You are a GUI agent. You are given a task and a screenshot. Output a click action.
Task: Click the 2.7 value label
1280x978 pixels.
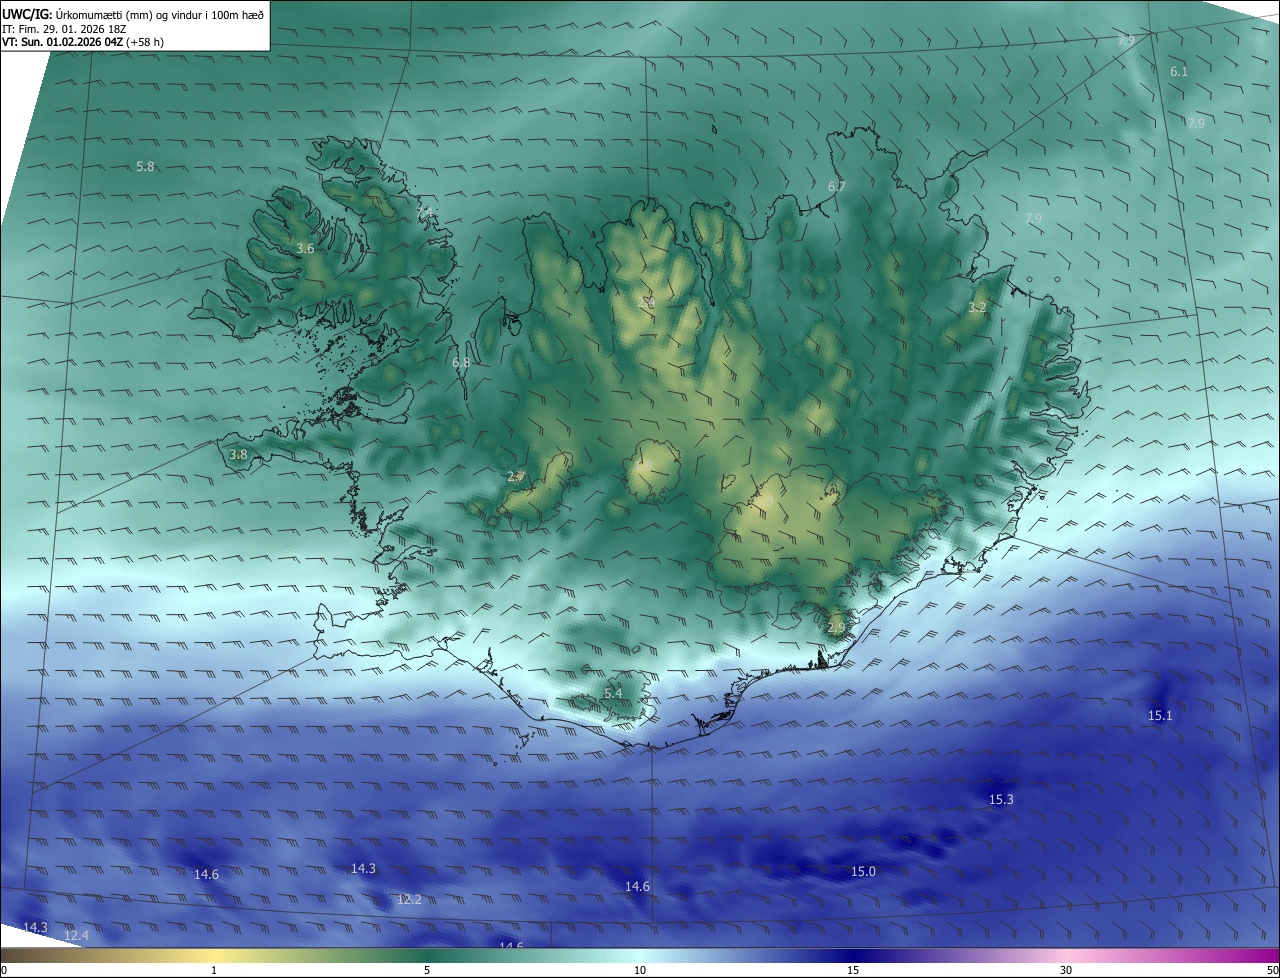[x=515, y=477]
